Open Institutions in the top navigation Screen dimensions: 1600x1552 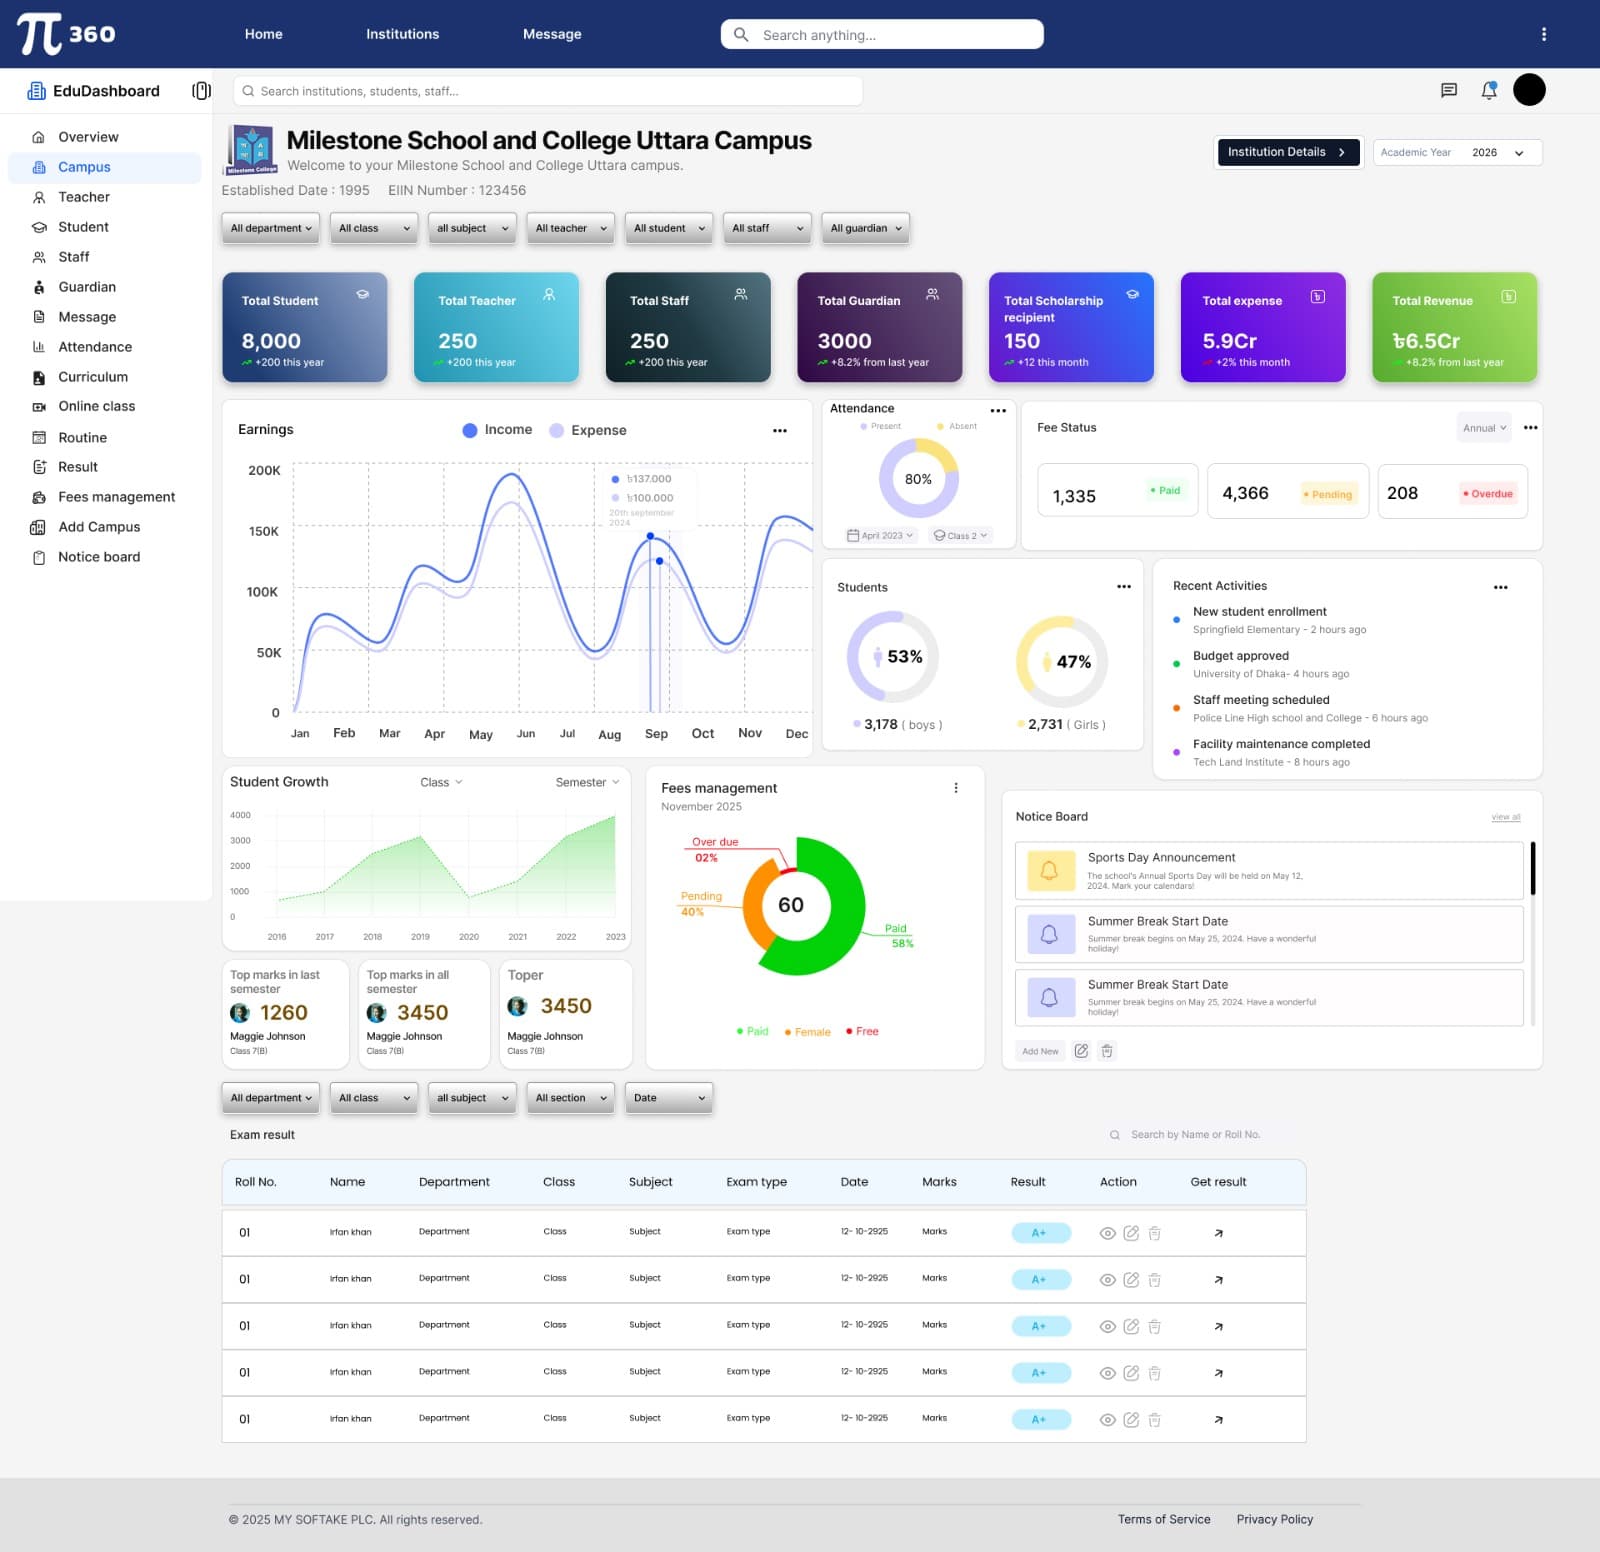(x=402, y=34)
